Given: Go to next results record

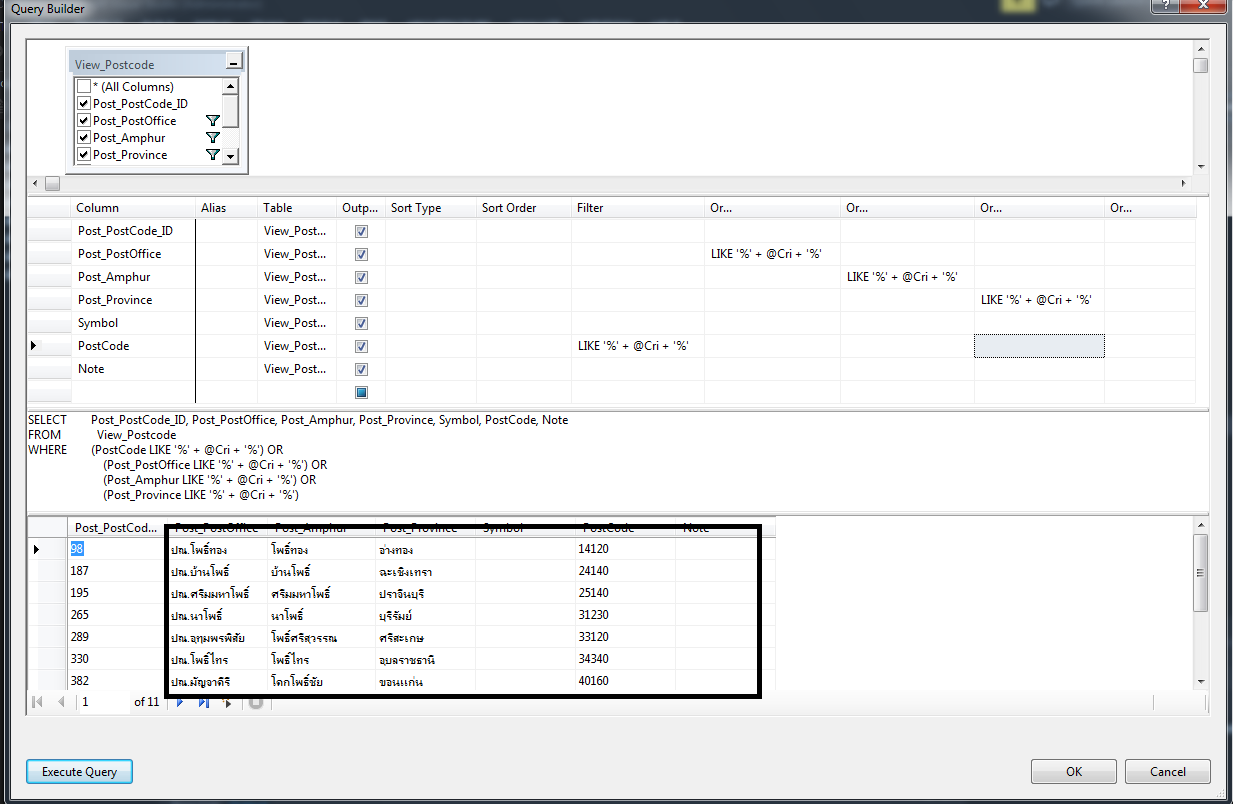Looking at the screenshot, I should point(181,702).
